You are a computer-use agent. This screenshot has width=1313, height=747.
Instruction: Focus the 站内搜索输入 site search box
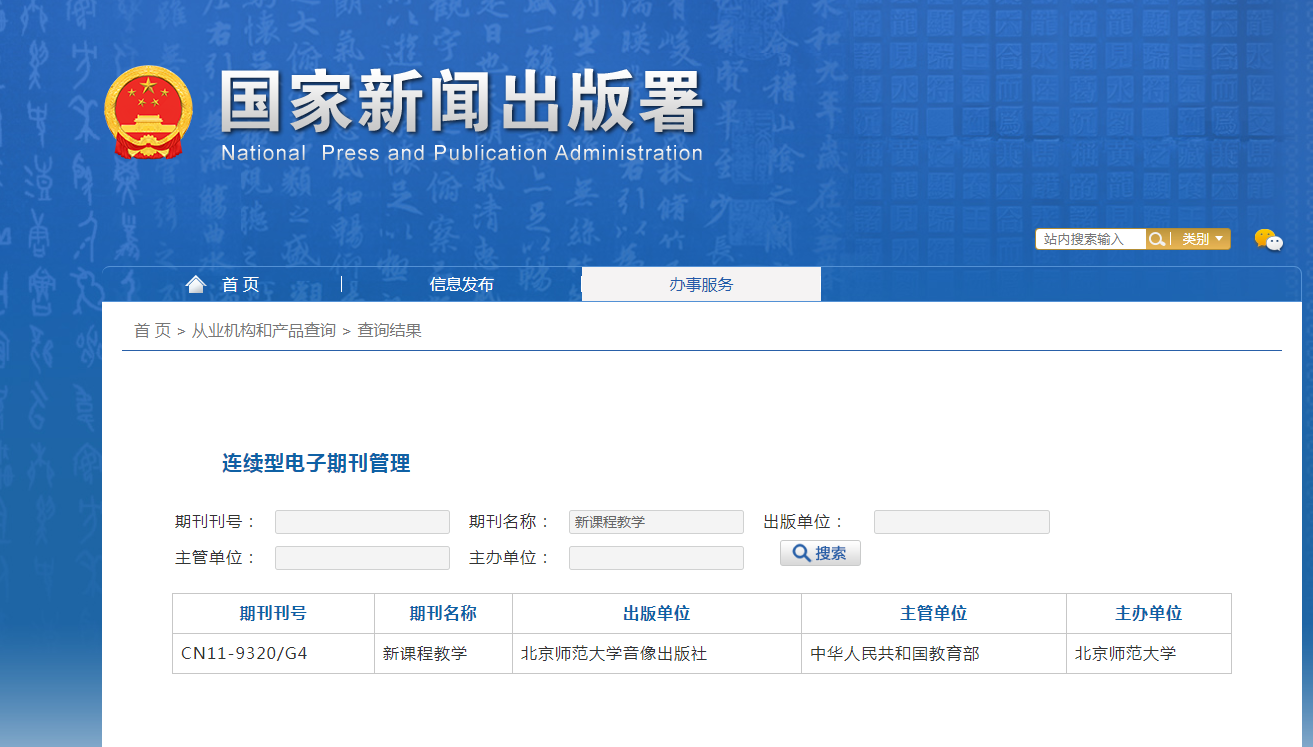[x=1090, y=239]
